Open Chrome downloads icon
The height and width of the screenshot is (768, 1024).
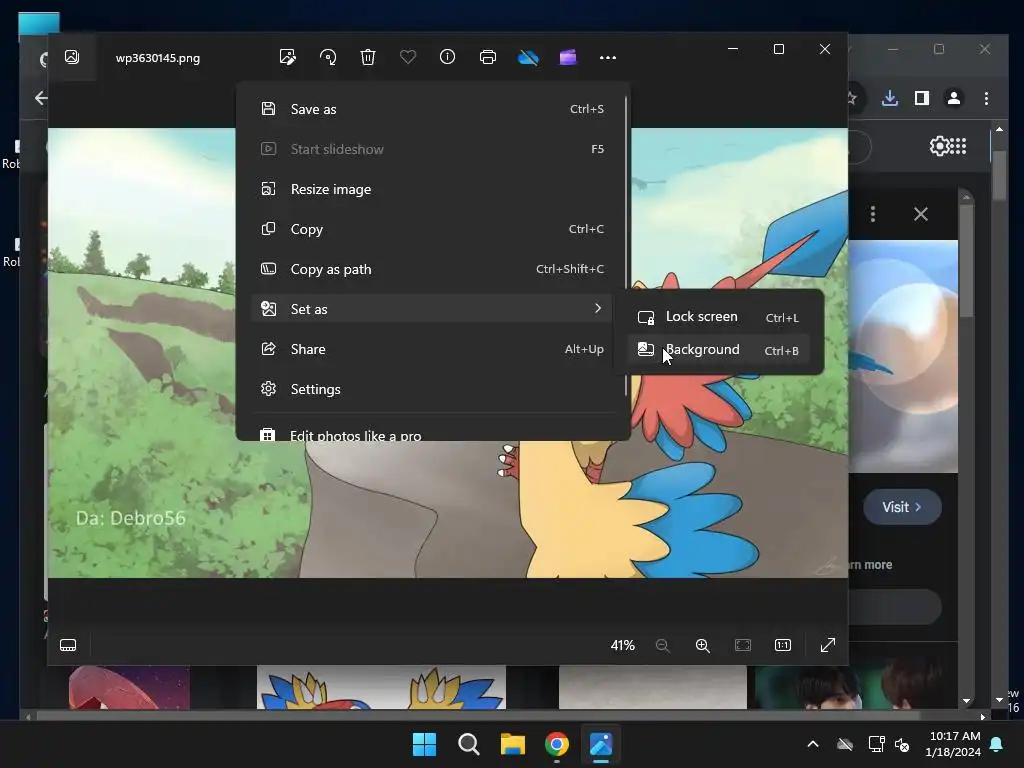click(x=889, y=98)
